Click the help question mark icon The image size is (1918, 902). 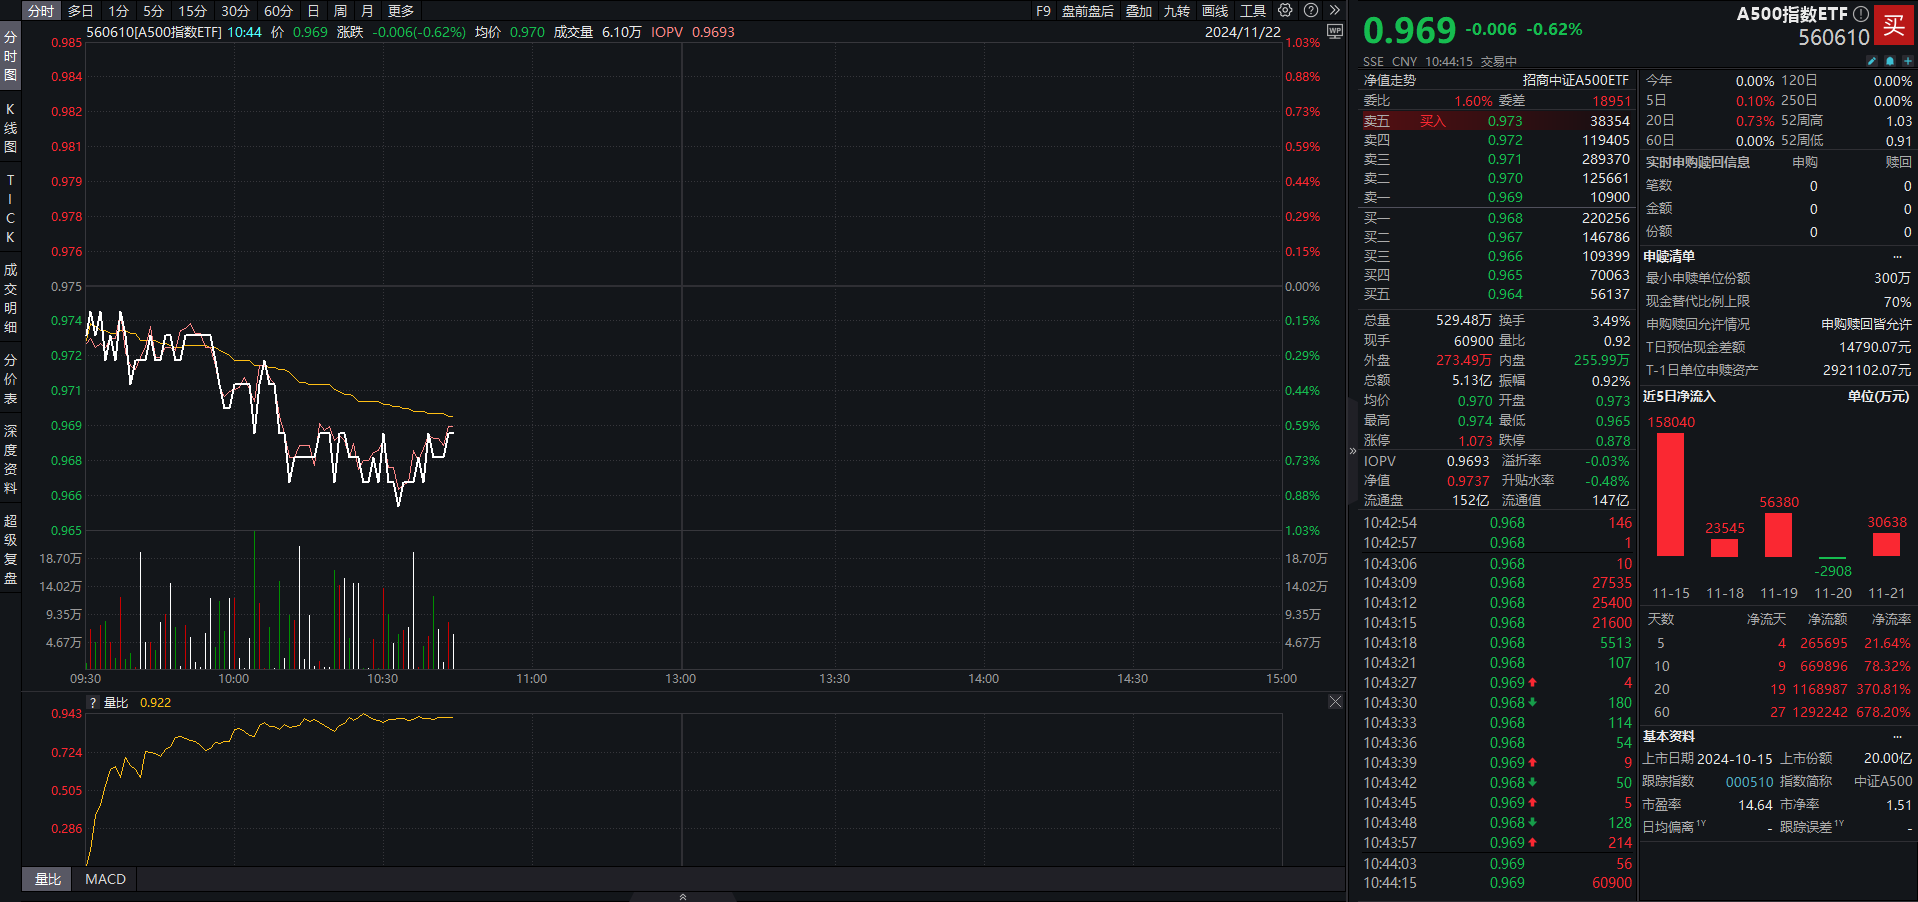[1311, 11]
